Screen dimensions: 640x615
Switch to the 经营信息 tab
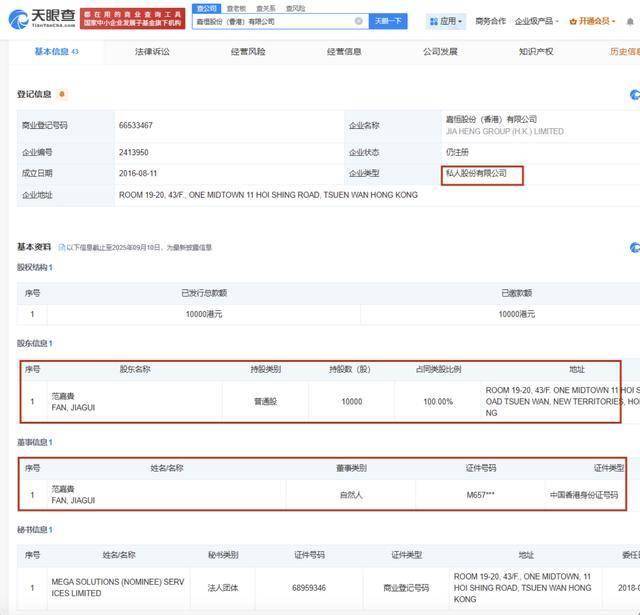[x=344, y=52]
